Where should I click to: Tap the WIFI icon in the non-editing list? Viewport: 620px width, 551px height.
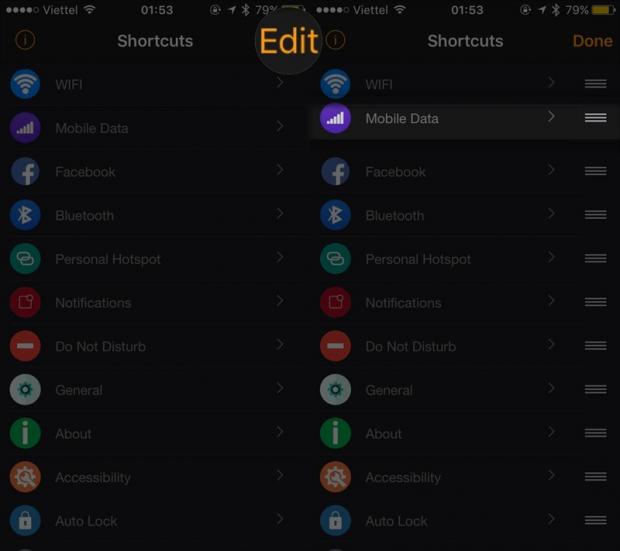[x=25, y=83]
